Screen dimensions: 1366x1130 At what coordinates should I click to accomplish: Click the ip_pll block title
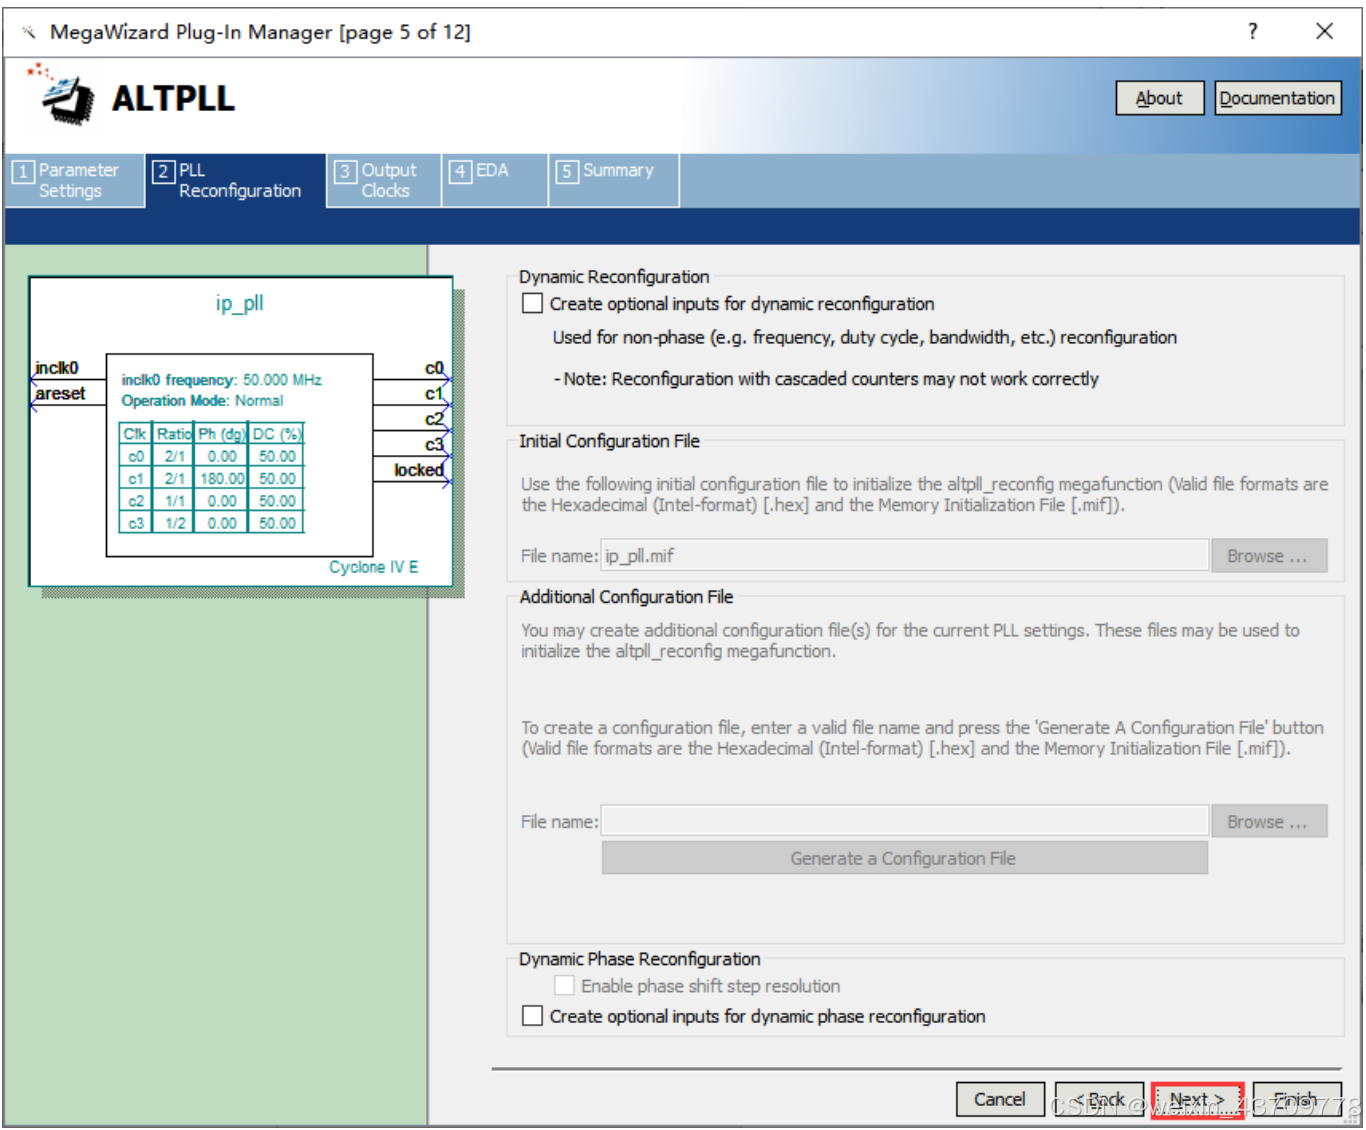(240, 303)
